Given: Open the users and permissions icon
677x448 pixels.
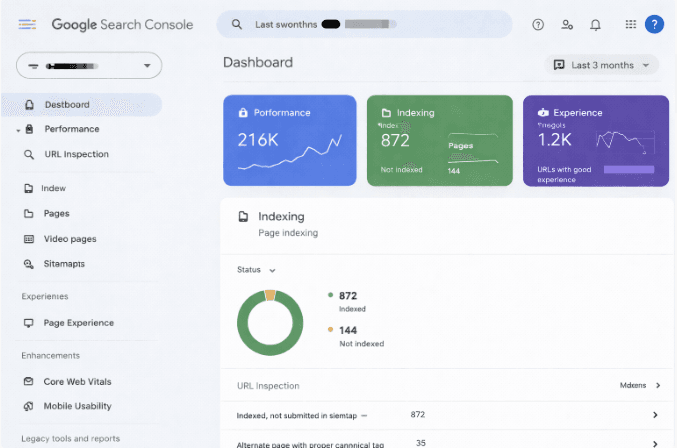Looking at the screenshot, I should coord(567,25).
